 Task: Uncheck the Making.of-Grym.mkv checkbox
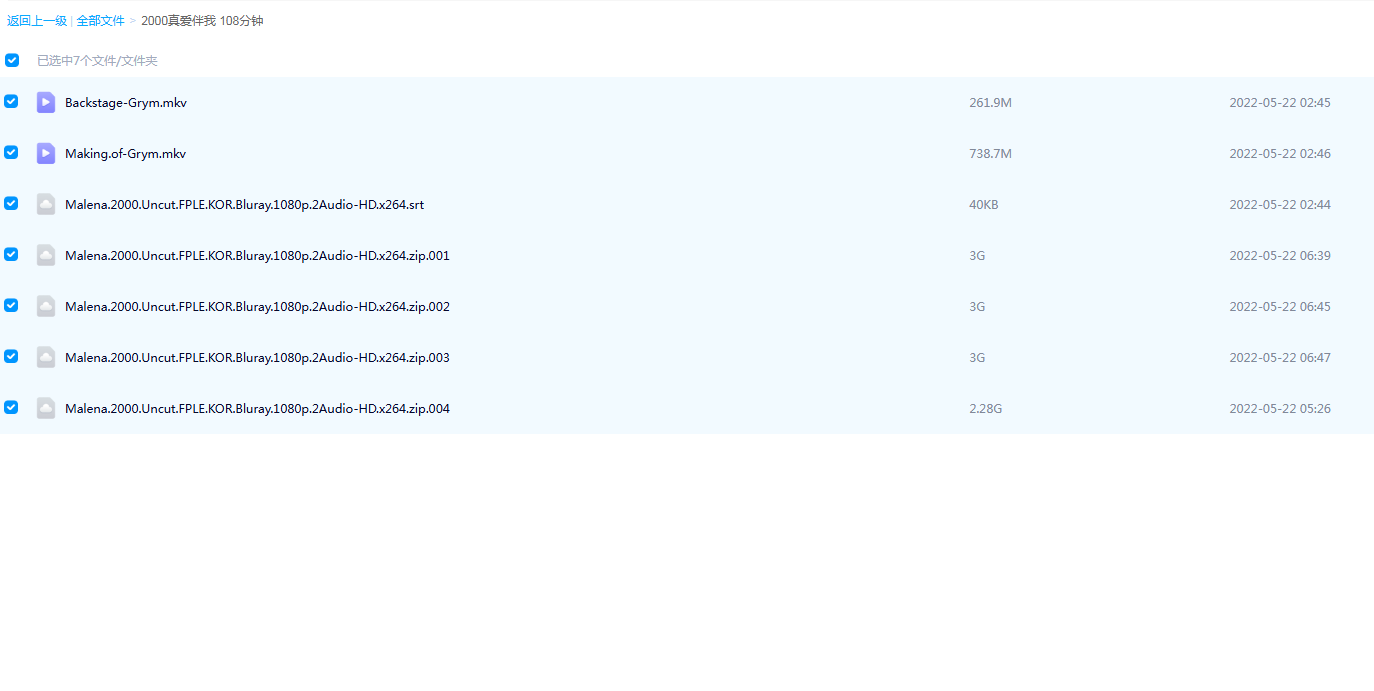point(11,152)
